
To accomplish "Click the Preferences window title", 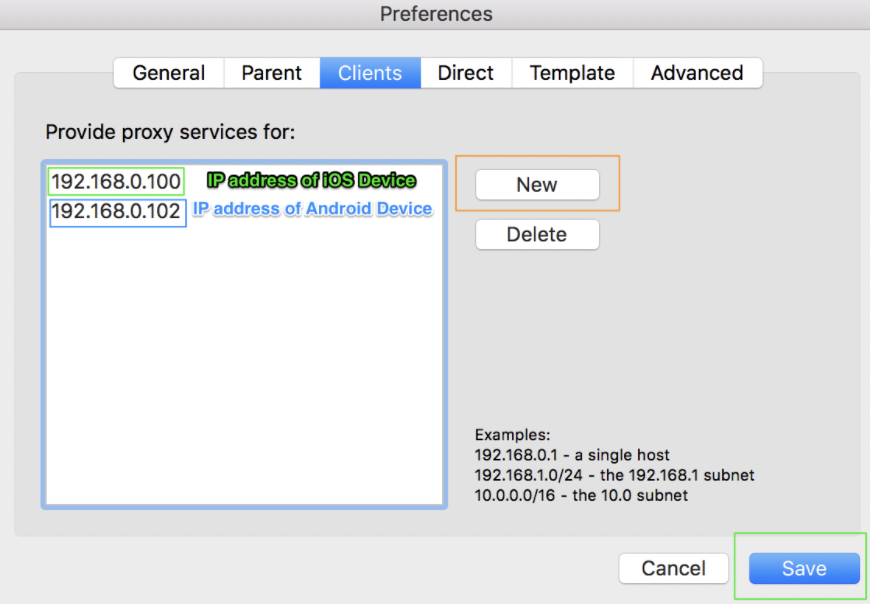I will click(x=436, y=14).
